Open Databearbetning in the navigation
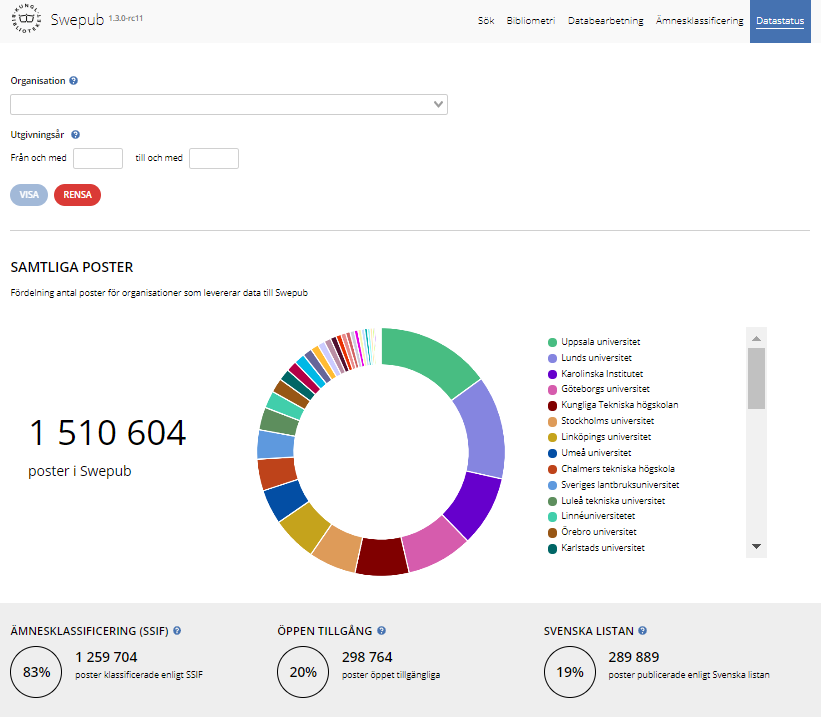The width and height of the screenshot is (821, 719). click(605, 21)
